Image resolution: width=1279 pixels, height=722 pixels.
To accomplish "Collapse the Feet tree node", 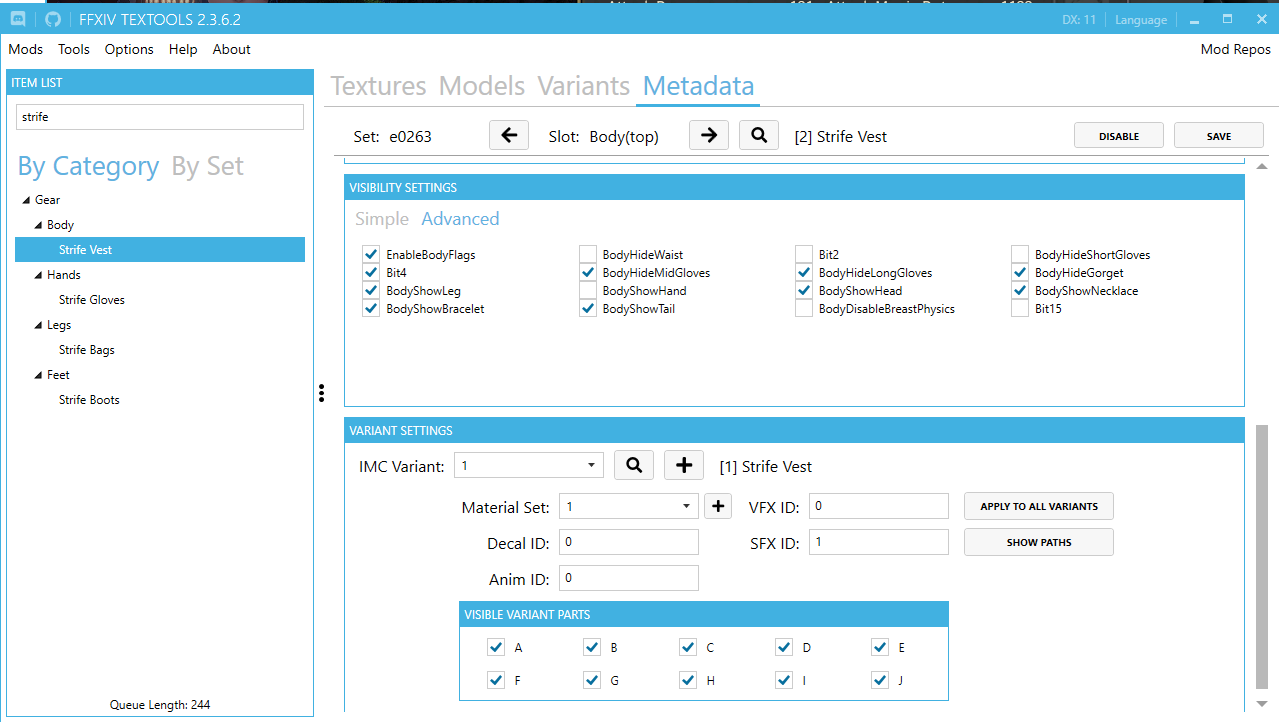I will point(38,375).
